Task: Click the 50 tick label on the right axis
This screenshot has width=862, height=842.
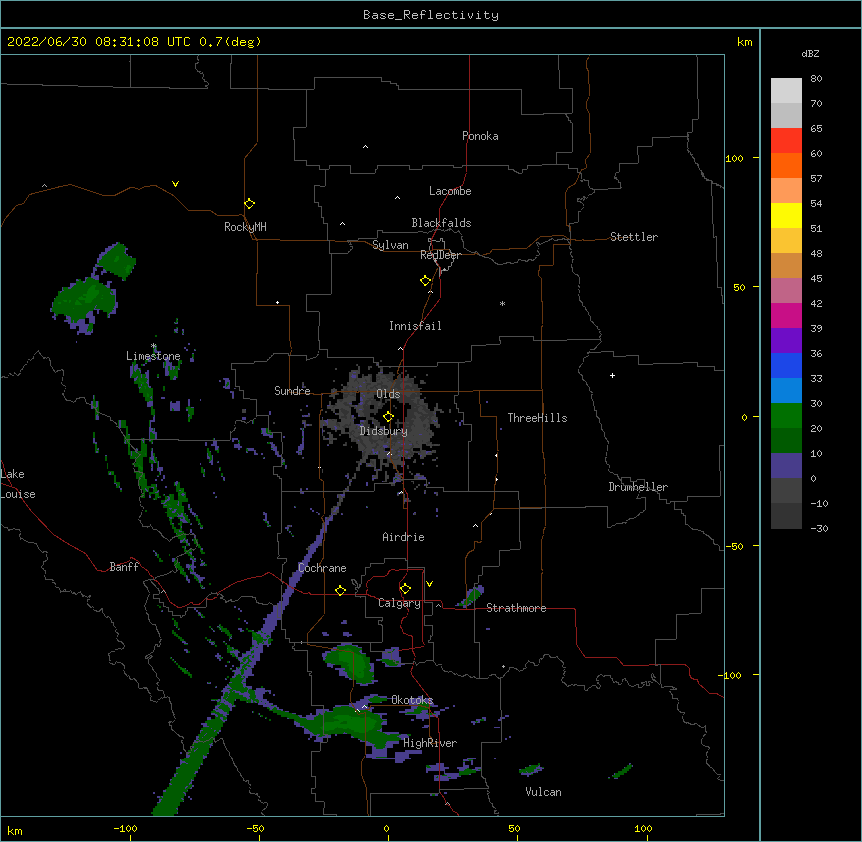Action: point(739,287)
